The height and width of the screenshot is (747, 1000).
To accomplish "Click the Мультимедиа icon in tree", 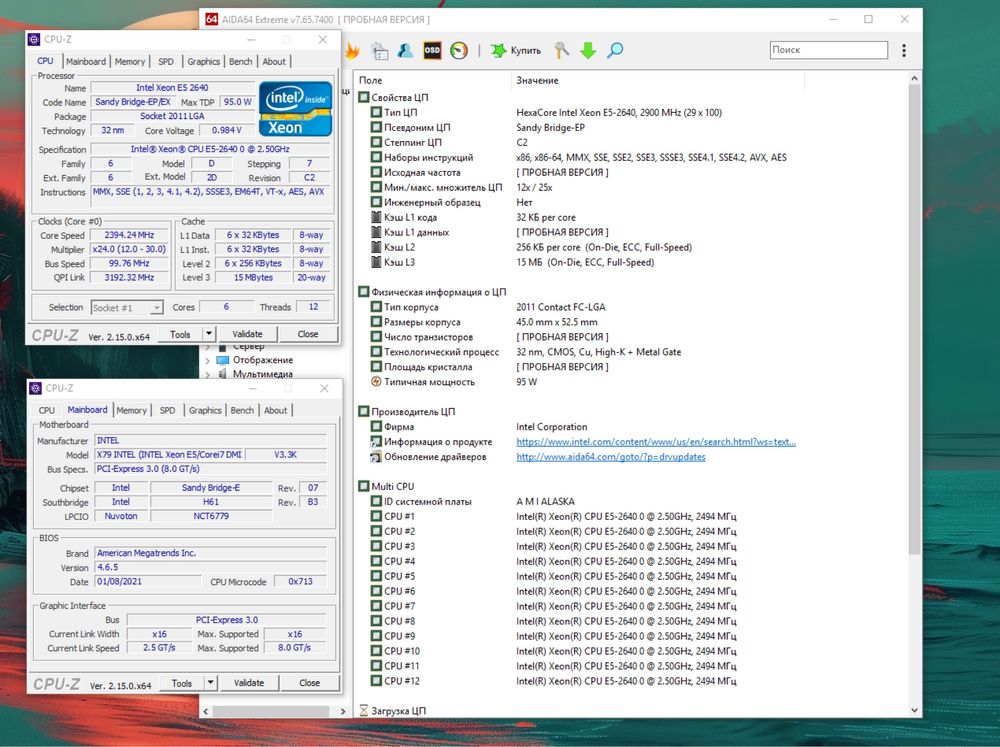I will tap(223, 374).
